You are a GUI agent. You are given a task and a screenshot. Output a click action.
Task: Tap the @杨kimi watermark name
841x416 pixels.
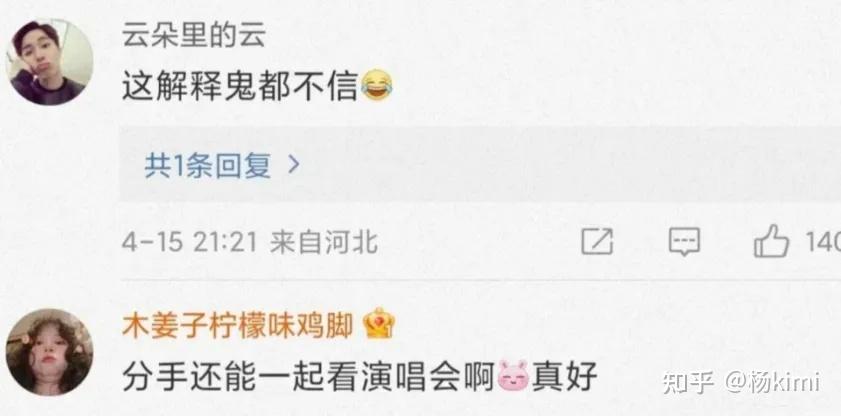click(x=773, y=382)
